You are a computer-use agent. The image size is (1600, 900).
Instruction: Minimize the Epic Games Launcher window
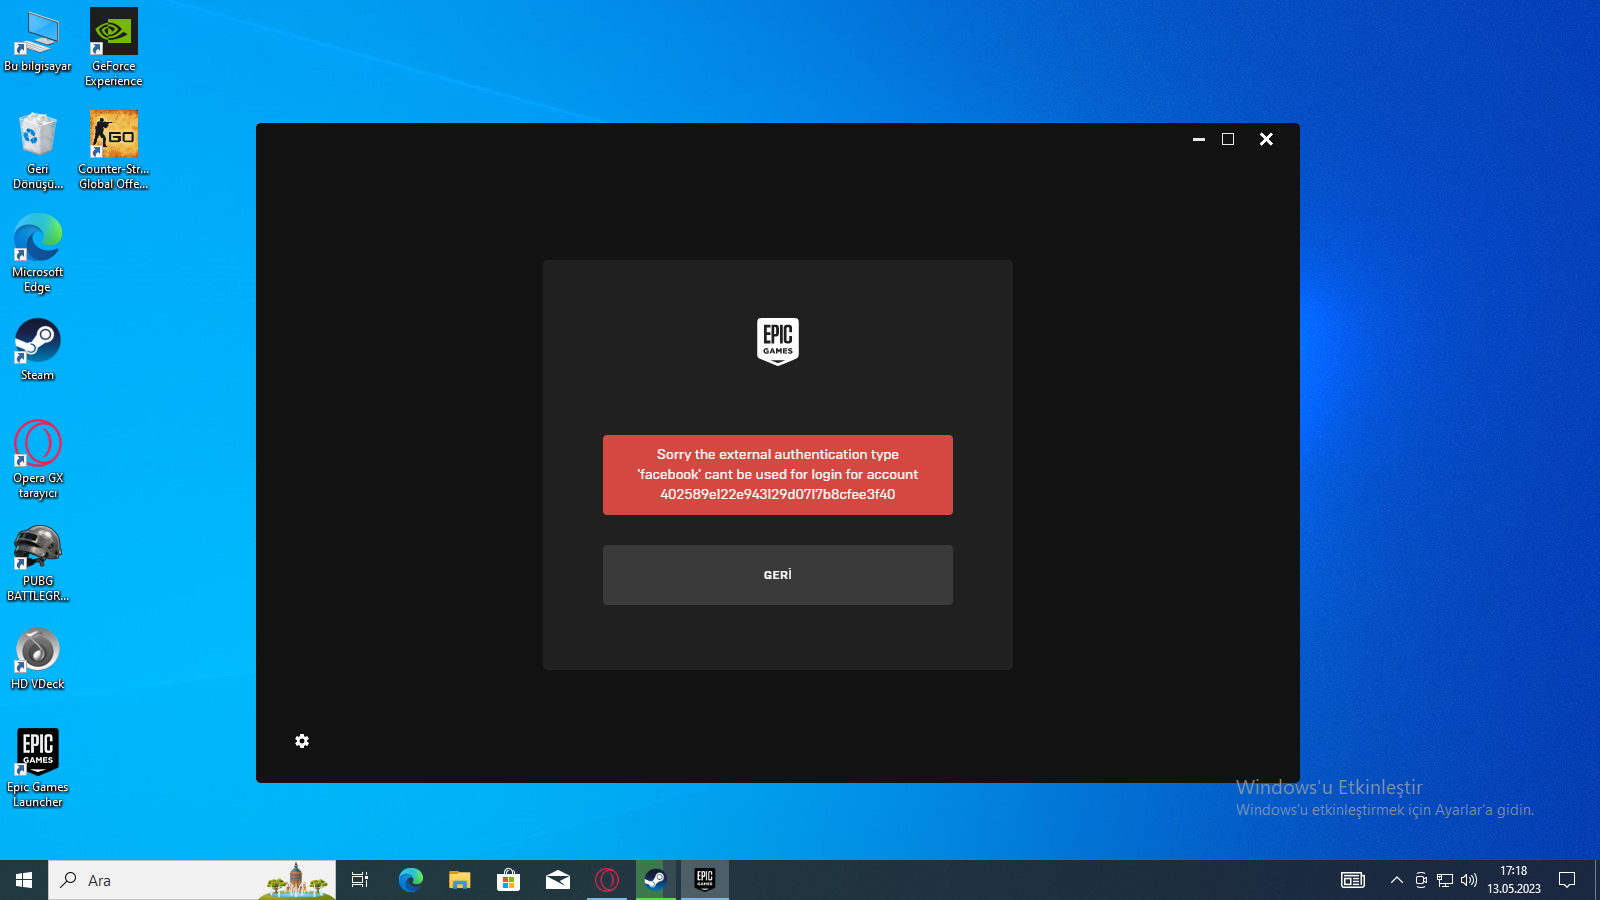coord(1199,139)
